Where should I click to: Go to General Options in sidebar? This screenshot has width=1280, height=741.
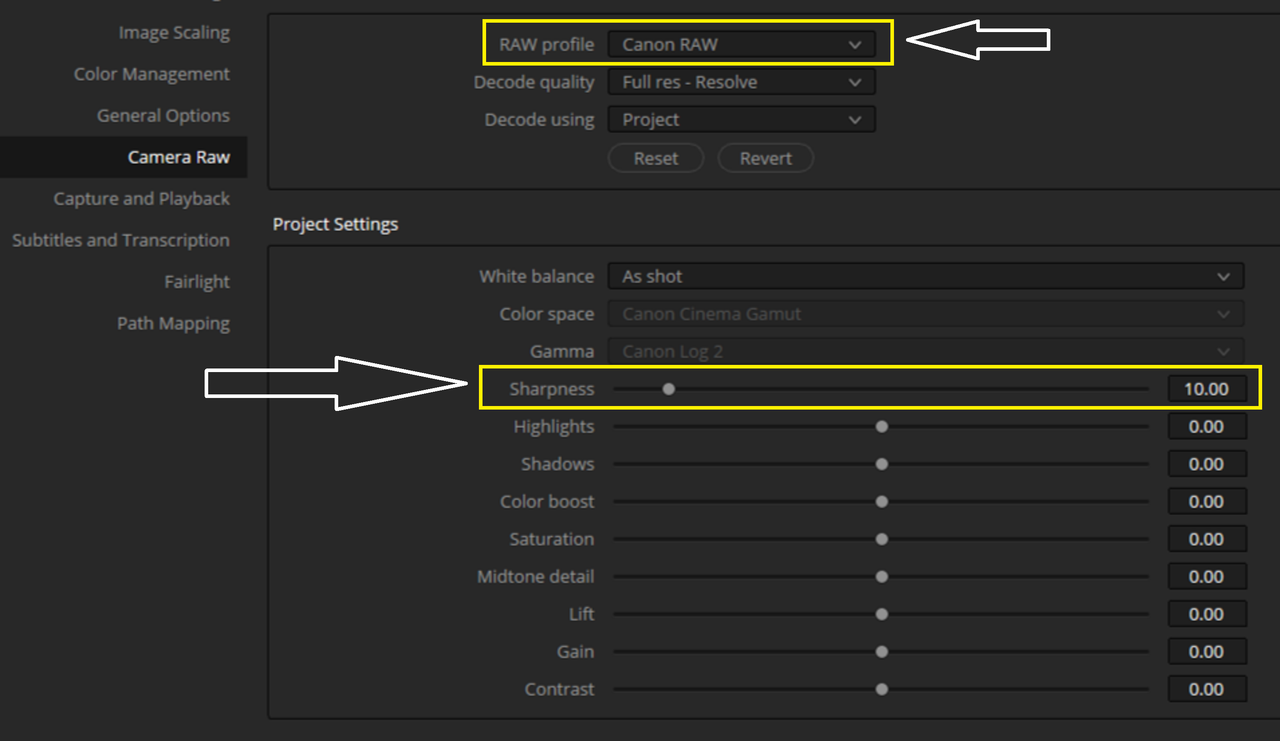tap(163, 116)
